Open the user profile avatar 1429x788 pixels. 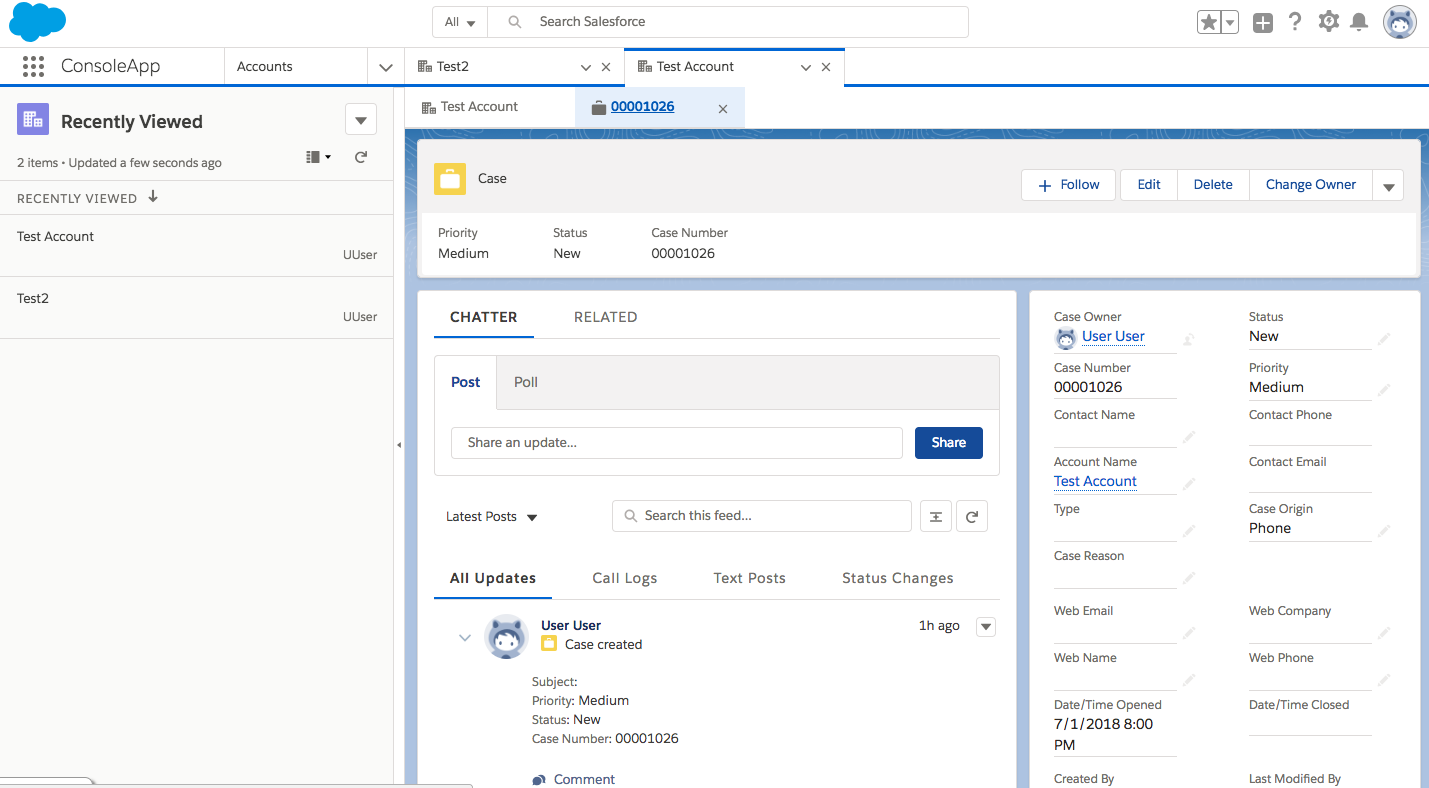1399,22
